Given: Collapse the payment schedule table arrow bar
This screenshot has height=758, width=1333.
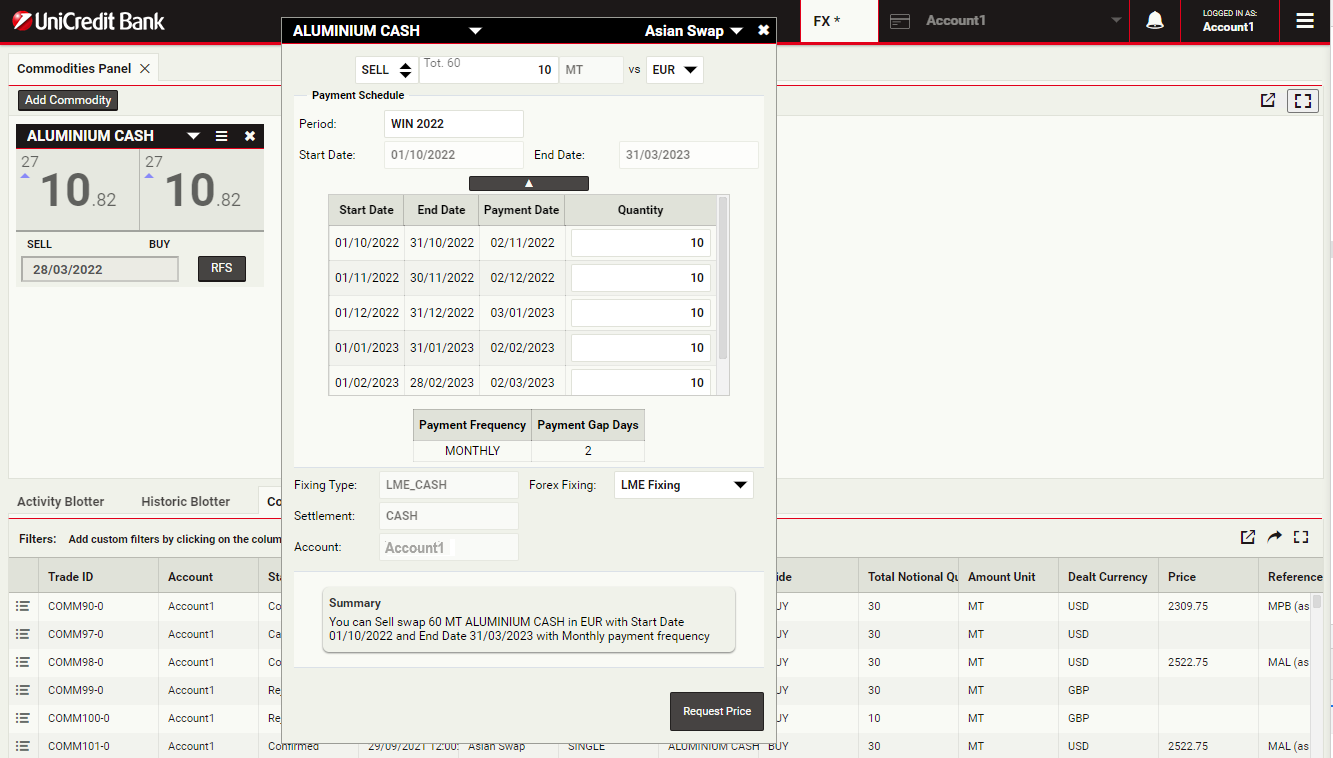Looking at the screenshot, I should [528, 183].
